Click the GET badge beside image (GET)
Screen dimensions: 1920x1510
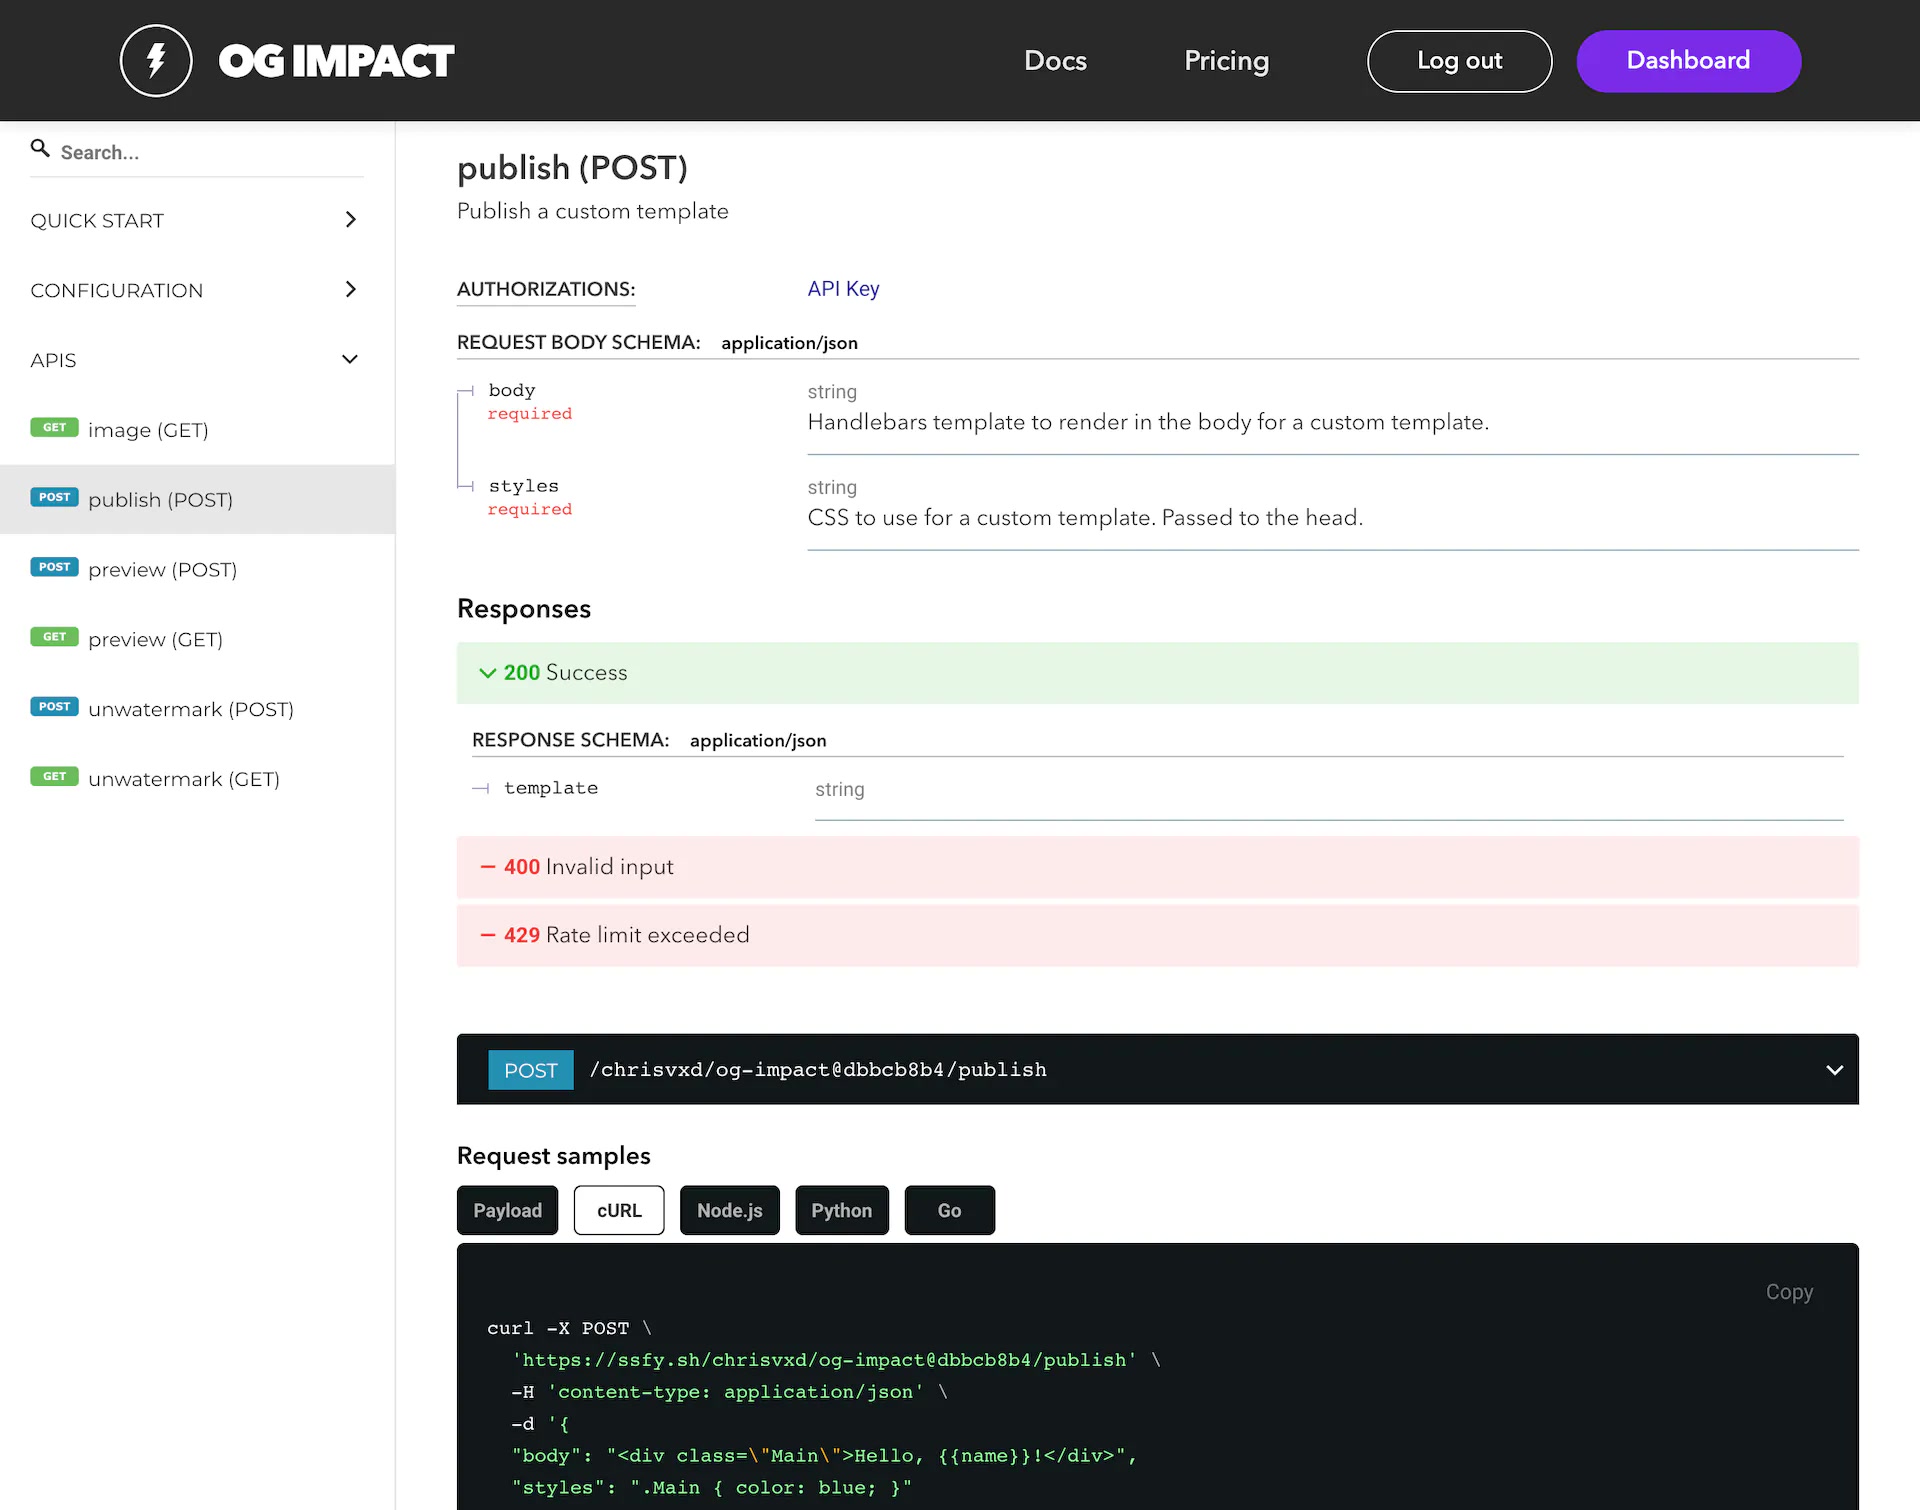coord(54,428)
